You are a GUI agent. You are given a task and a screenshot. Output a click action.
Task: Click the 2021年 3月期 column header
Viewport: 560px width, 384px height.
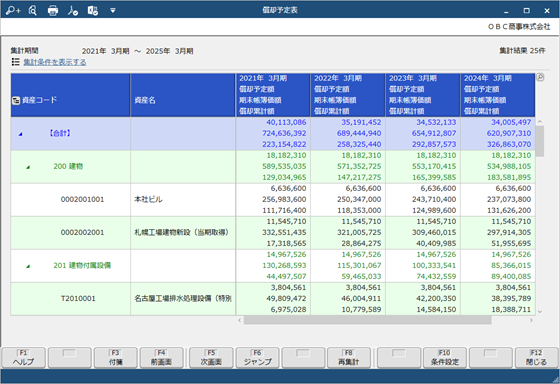click(273, 95)
